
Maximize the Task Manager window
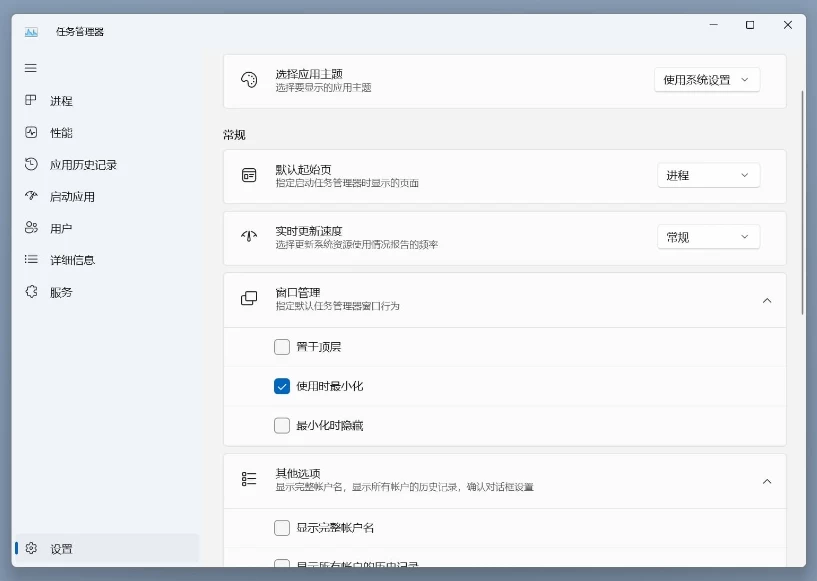[750, 25]
